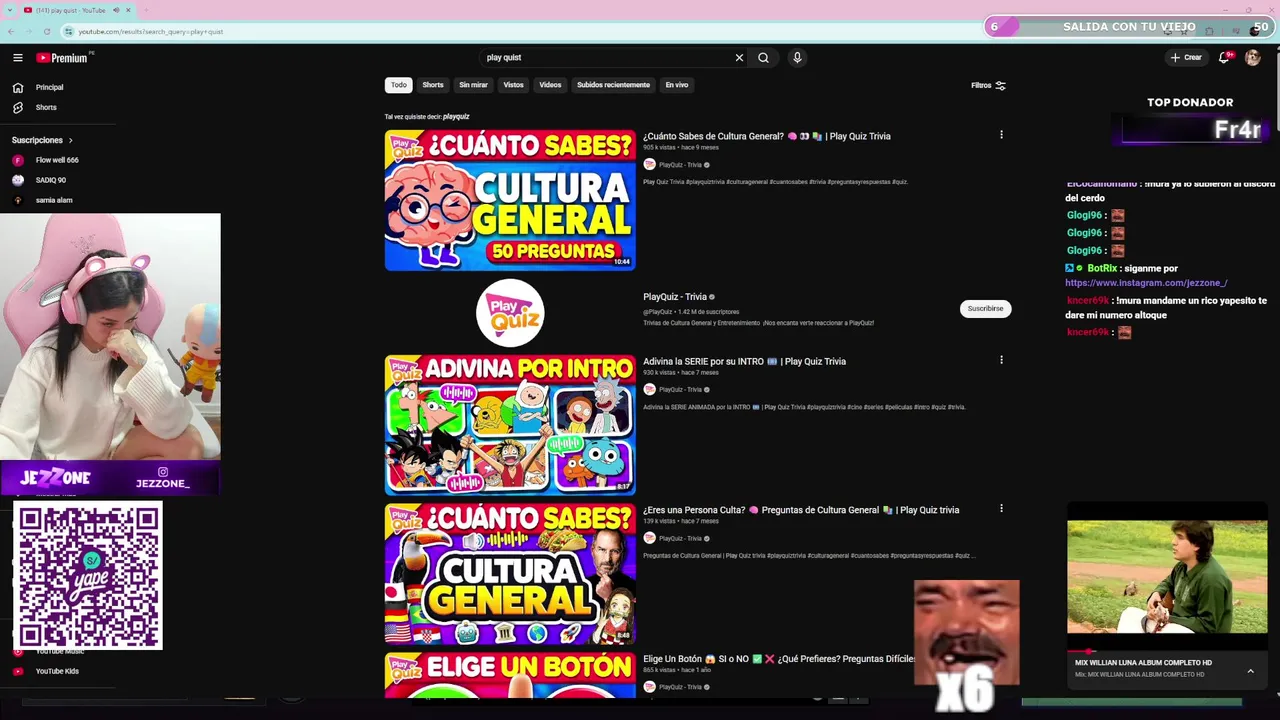Click the YouTube Premium logo
This screenshot has width=1280, height=720.
(62, 58)
